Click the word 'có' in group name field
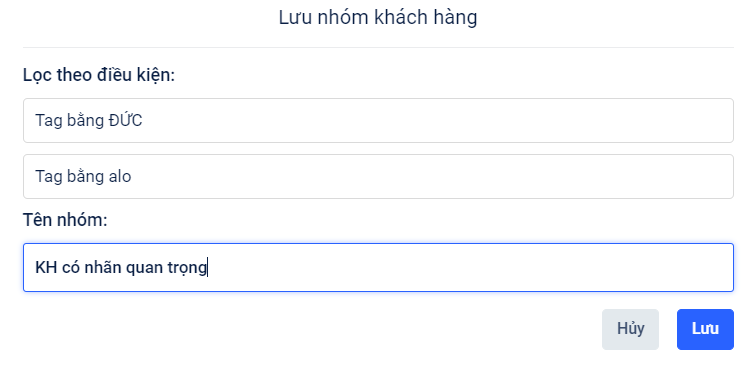This screenshot has height=365, width=753. click(71, 268)
